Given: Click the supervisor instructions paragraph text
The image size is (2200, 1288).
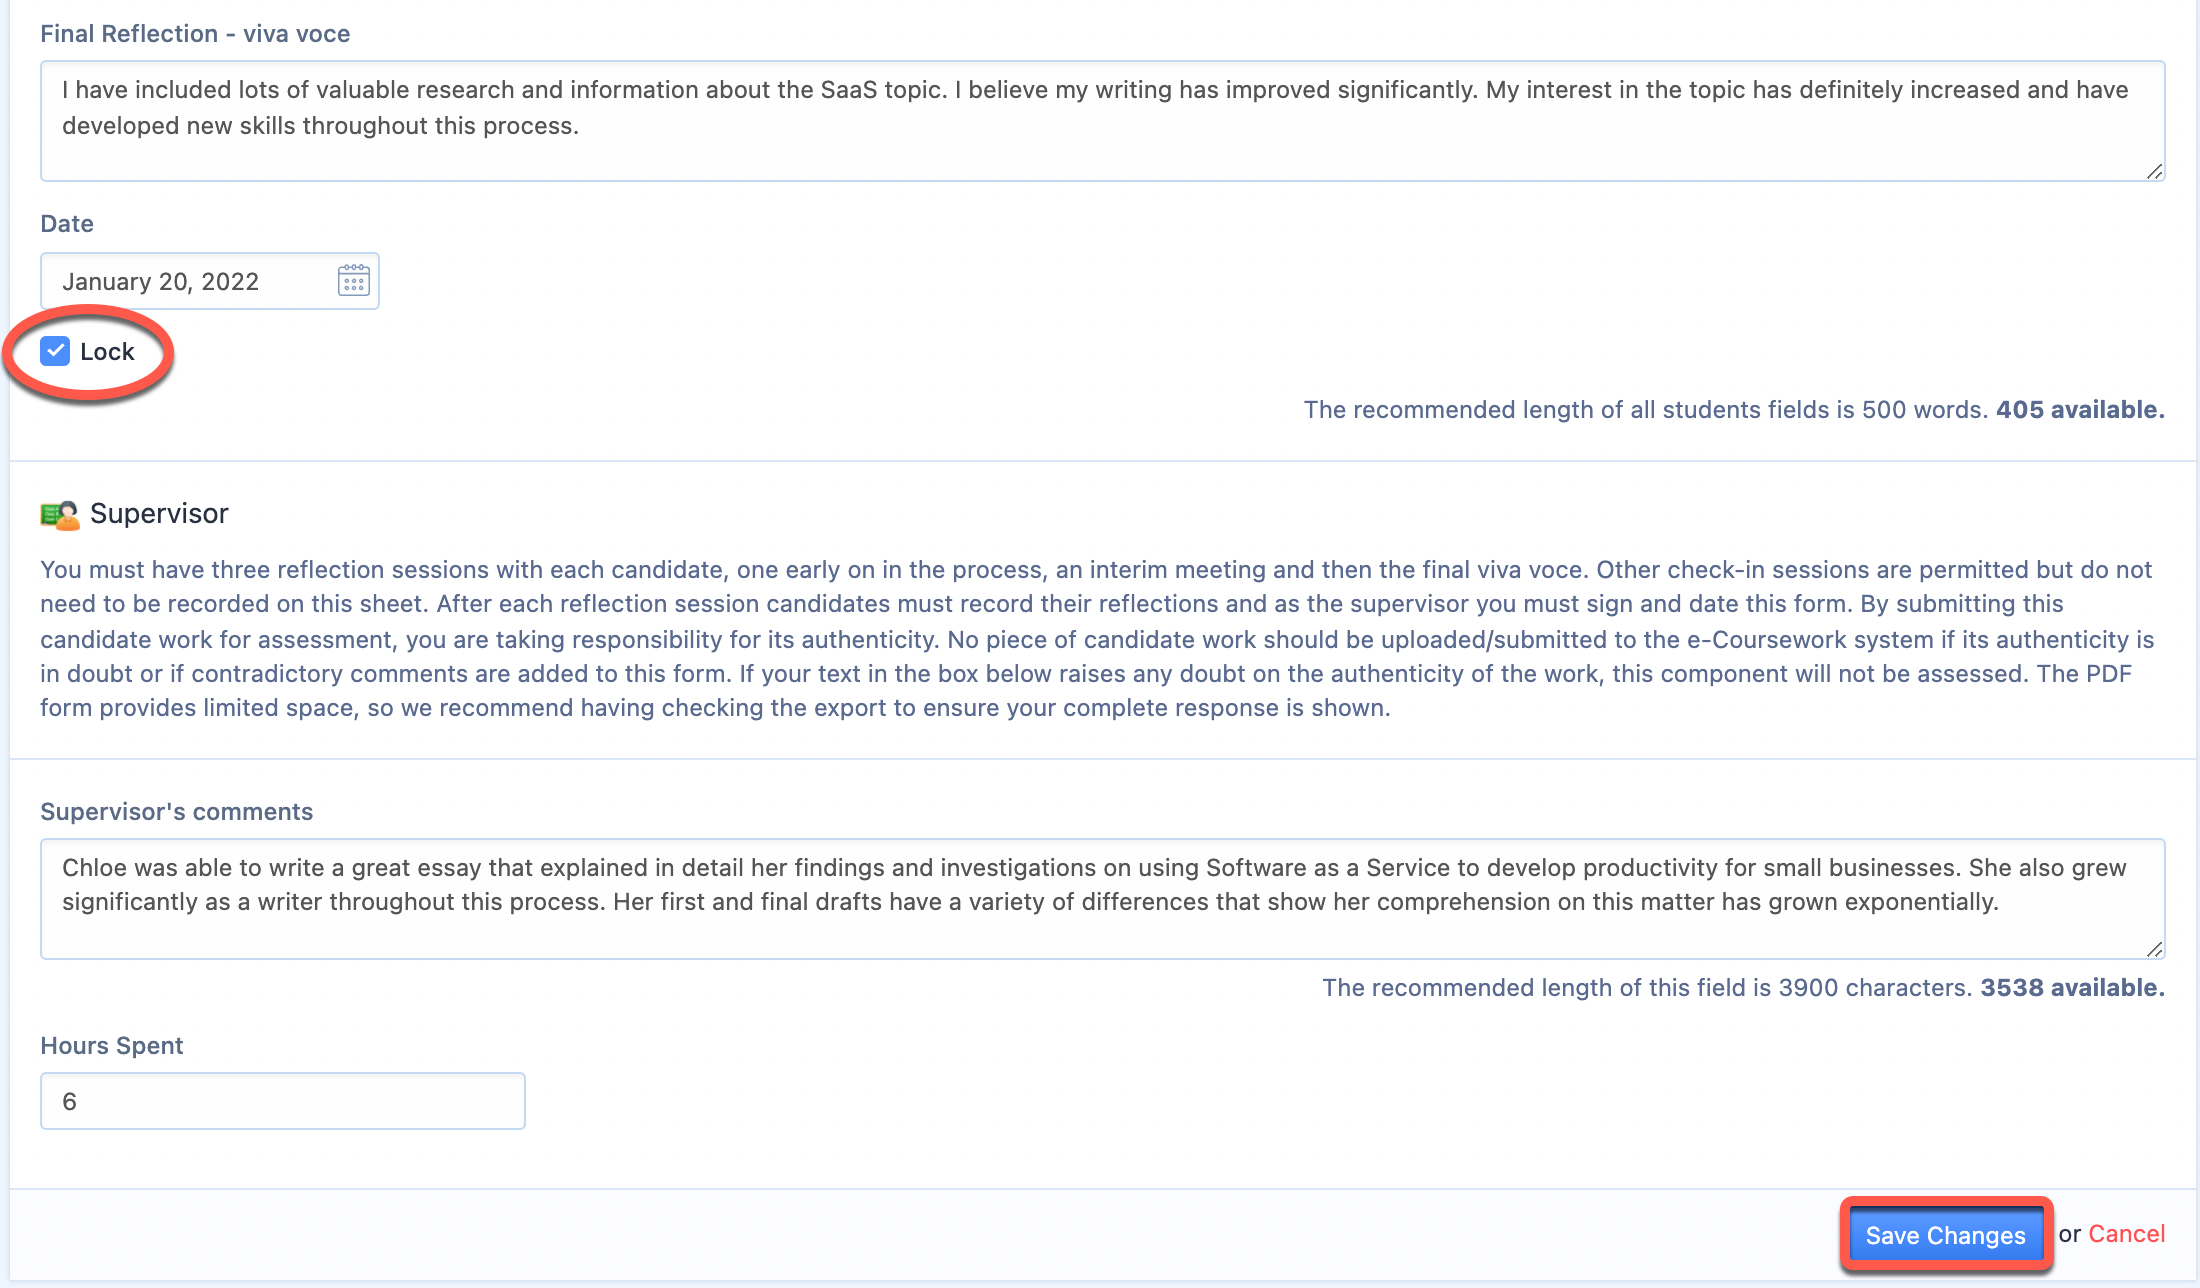Looking at the screenshot, I should (x=1097, y=639).
